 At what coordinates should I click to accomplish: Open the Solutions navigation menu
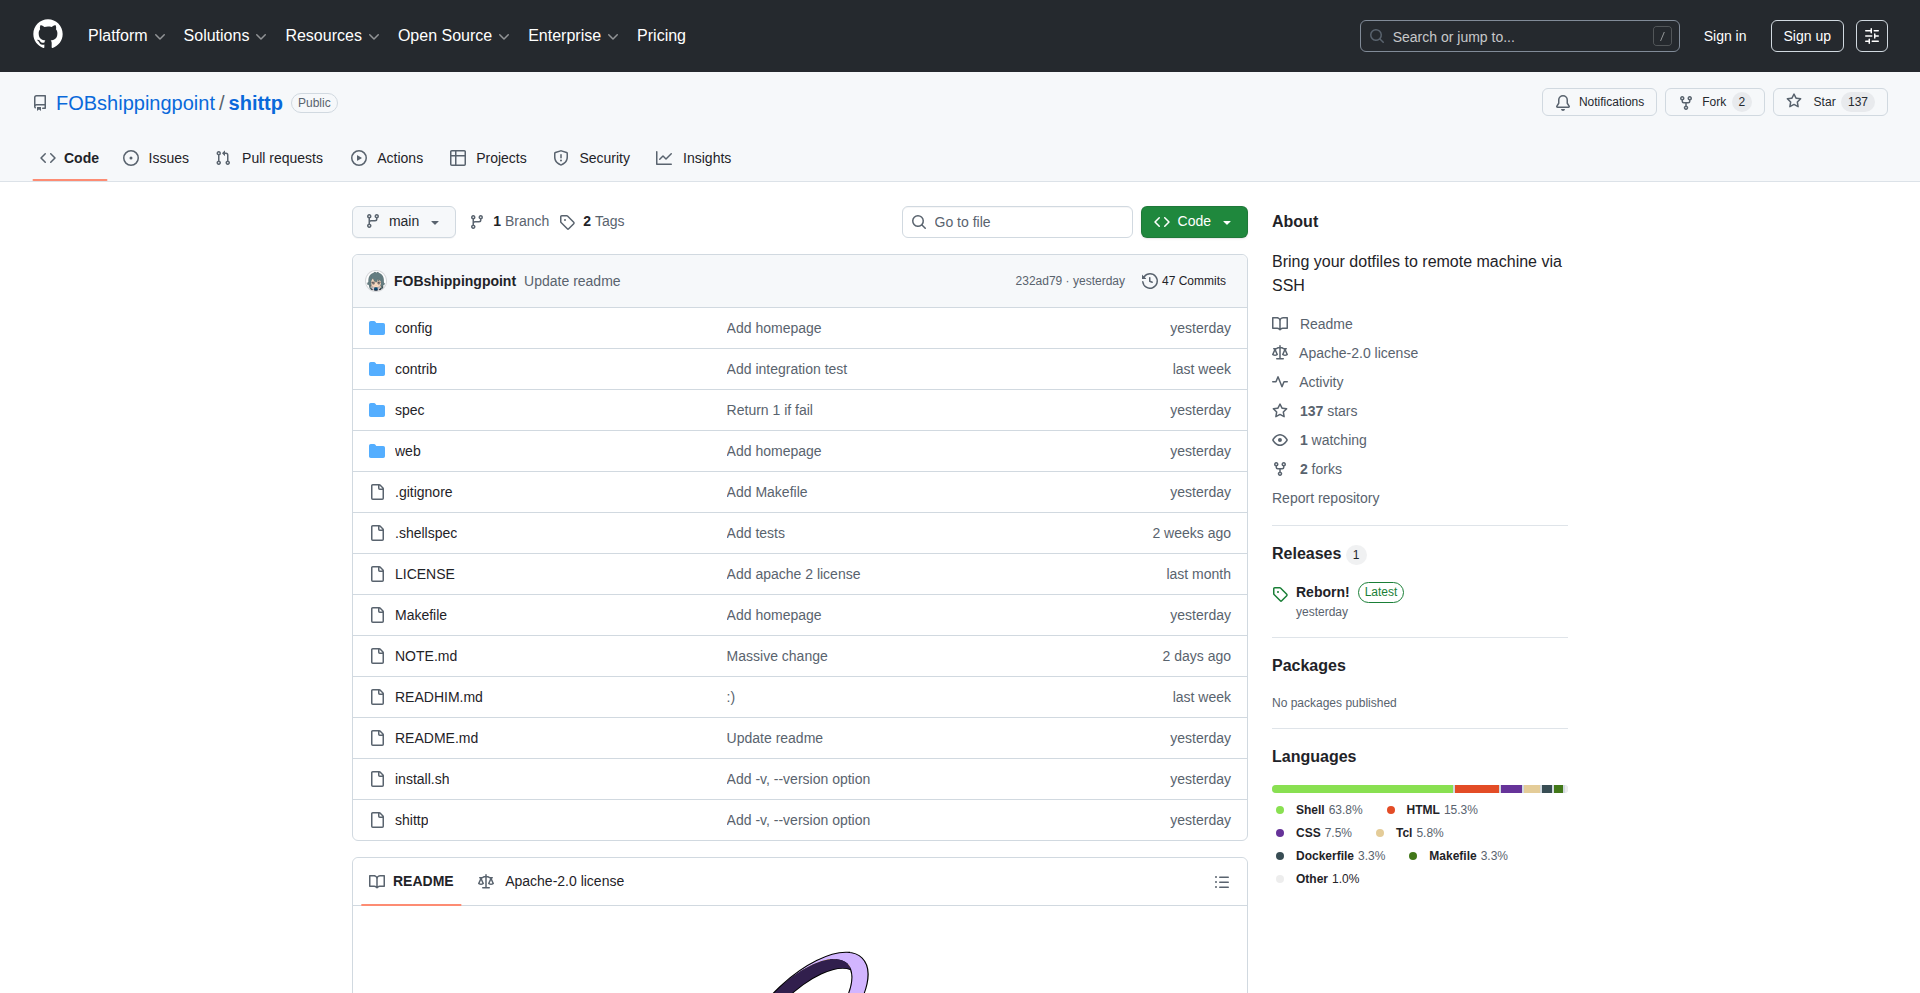click(x=224, y=36)
